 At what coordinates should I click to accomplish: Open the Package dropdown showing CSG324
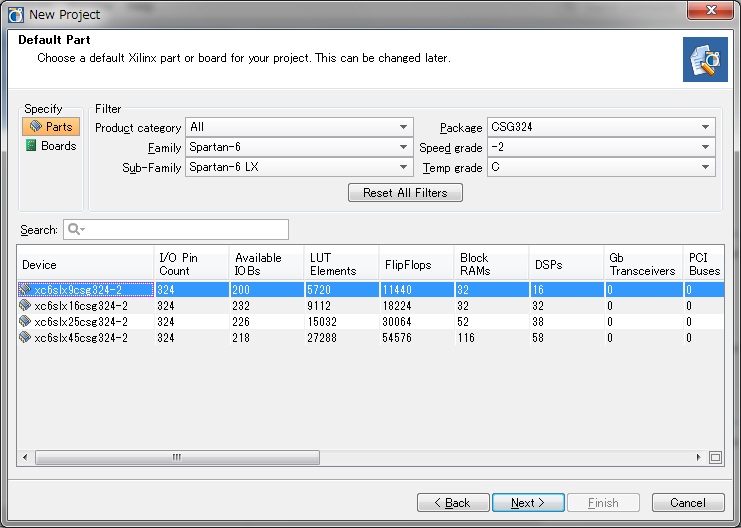601,127
